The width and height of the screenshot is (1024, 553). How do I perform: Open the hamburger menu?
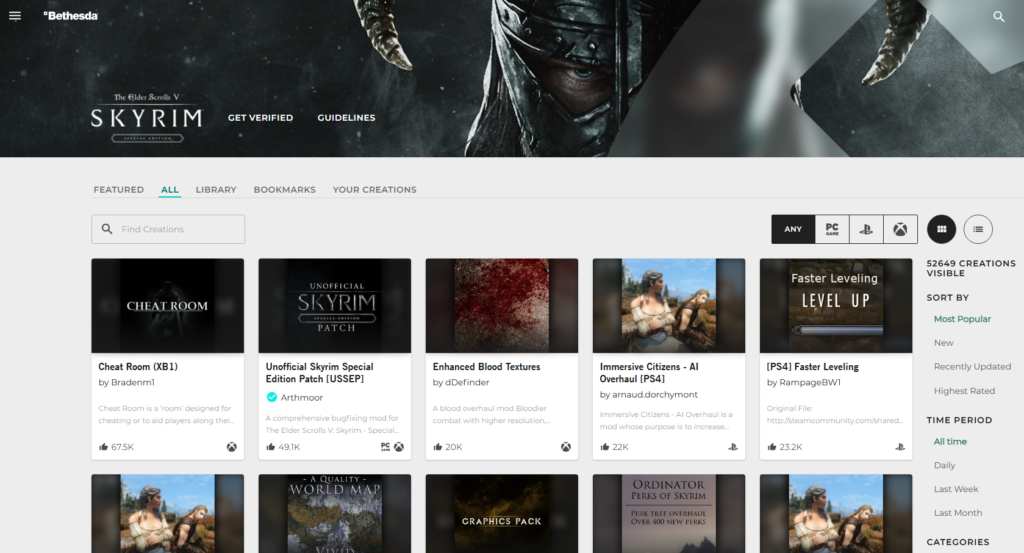(15, 16)
